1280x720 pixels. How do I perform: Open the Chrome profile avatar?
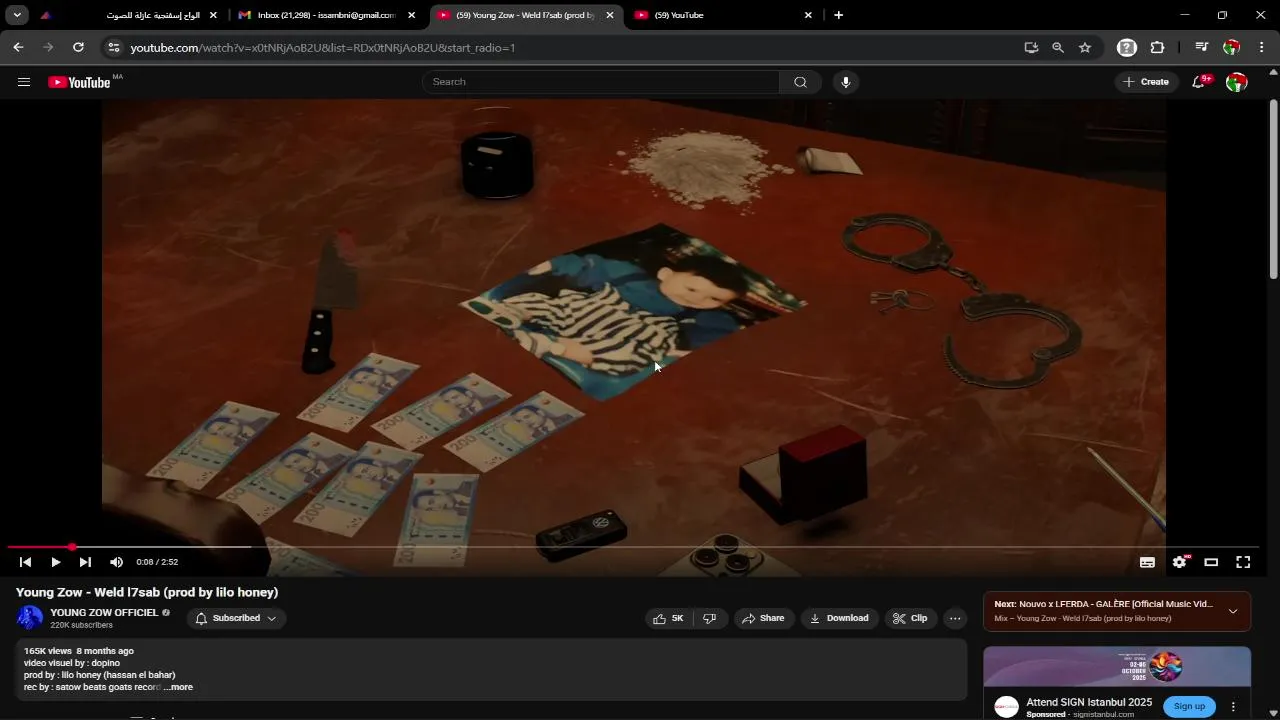(1232, 47)
